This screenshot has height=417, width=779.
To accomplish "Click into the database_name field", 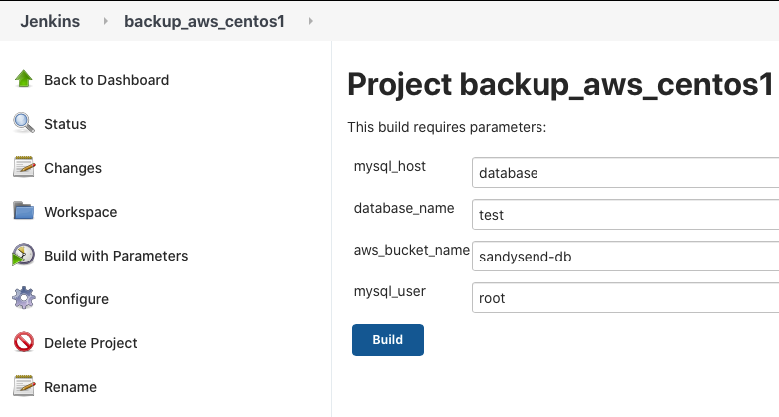I will tap(625, 215).
